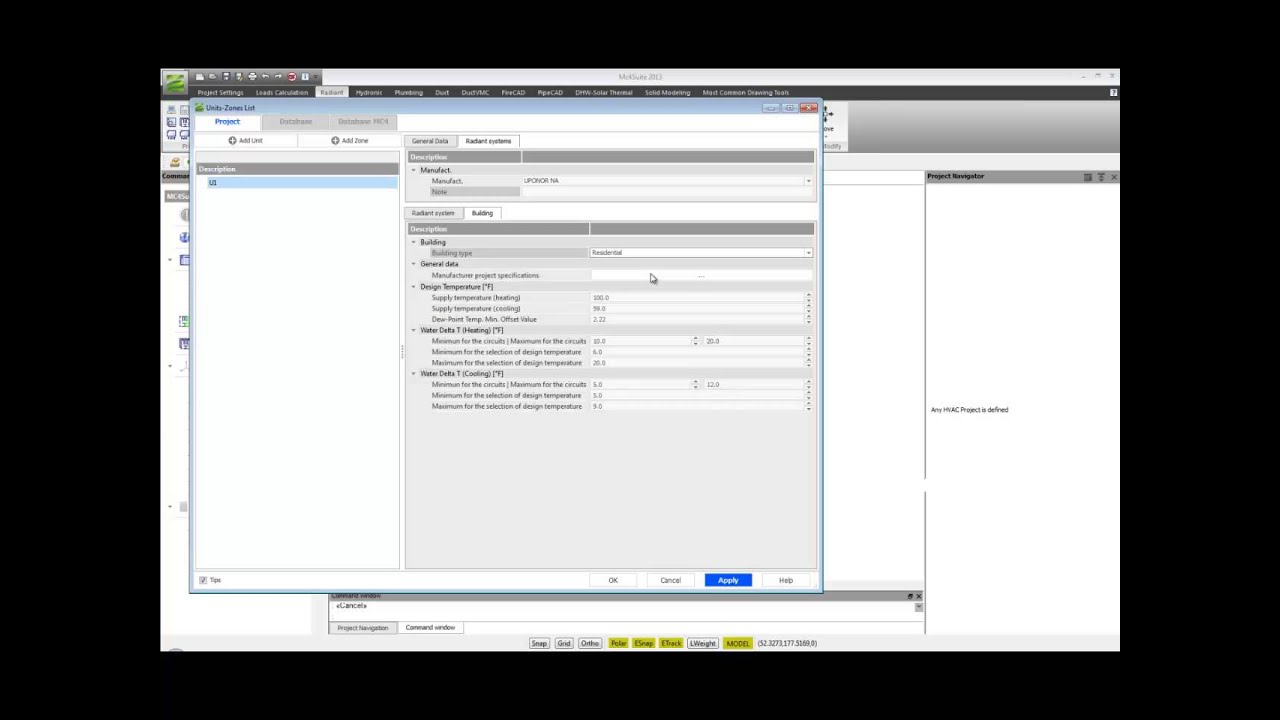Click the New file icon in quick access toolbar
Screen dimensions: 1280x720
click(200, 77)
